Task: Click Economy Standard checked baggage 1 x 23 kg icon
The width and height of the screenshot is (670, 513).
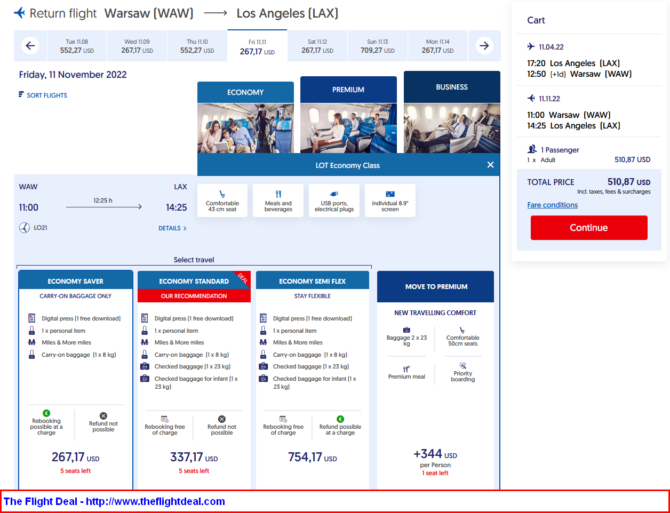Action: (x=145, y=366)
